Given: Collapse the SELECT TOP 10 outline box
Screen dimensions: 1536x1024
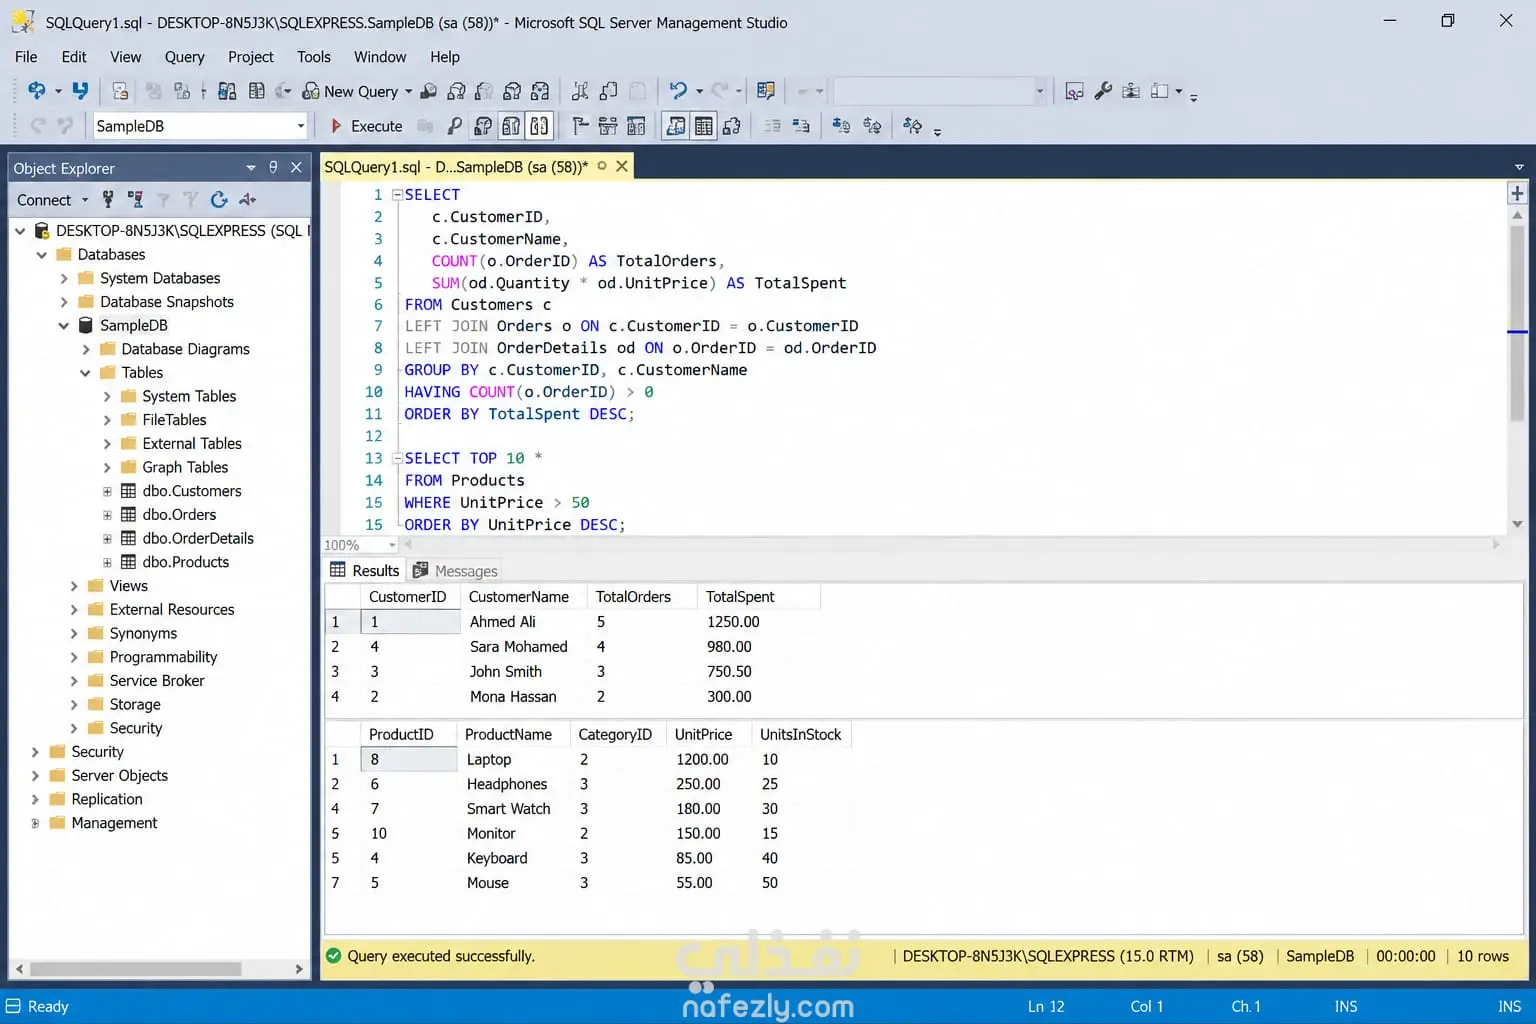Looking at the screenshot, I should 397,458.
